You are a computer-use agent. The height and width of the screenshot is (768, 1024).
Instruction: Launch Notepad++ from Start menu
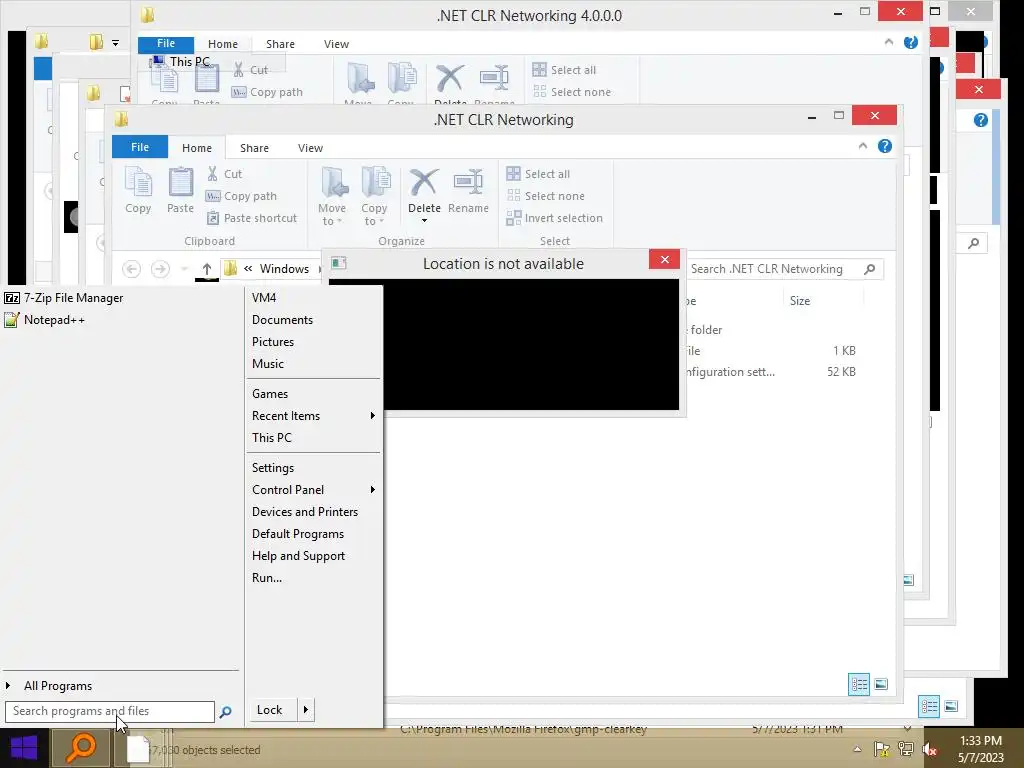click(x=44, y=320)
